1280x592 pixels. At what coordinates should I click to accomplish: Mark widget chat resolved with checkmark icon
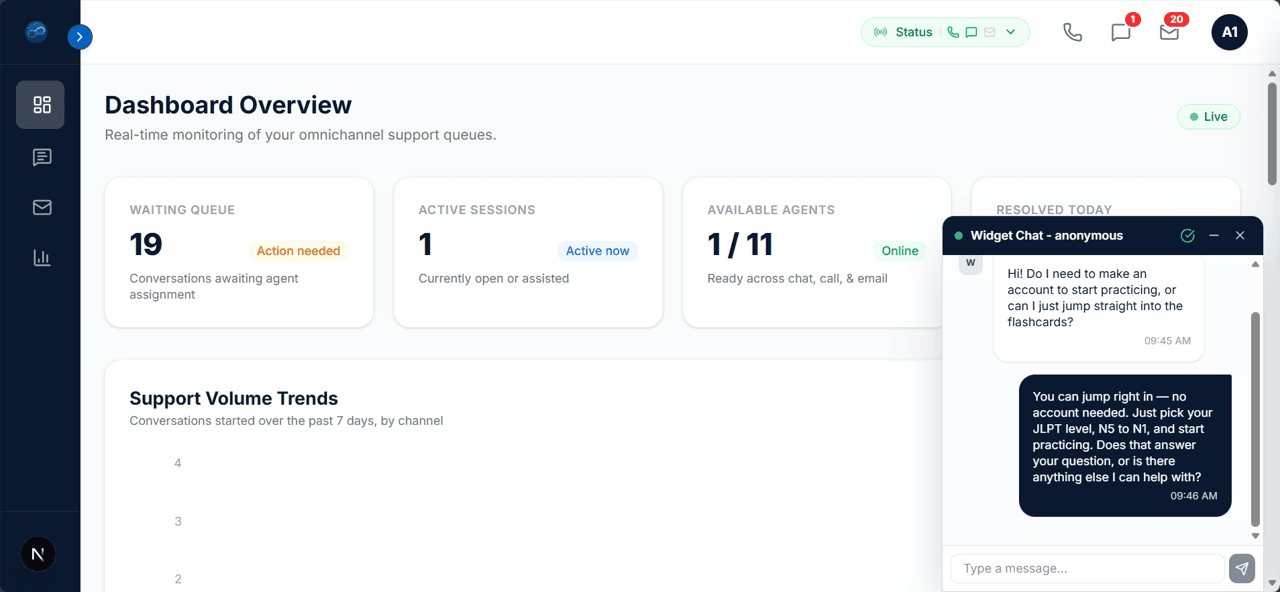pos(1187,236)
